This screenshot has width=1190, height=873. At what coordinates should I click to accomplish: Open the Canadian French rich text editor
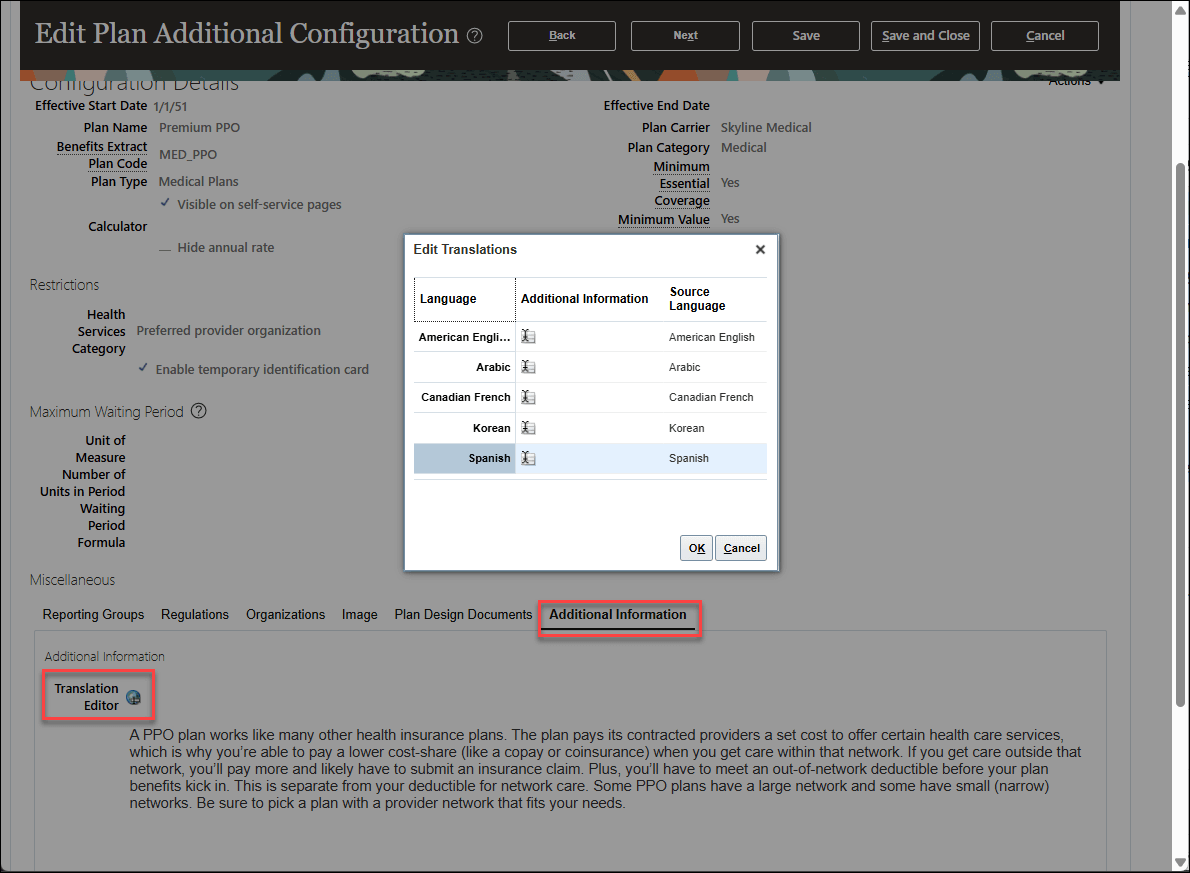pos(528,397)
